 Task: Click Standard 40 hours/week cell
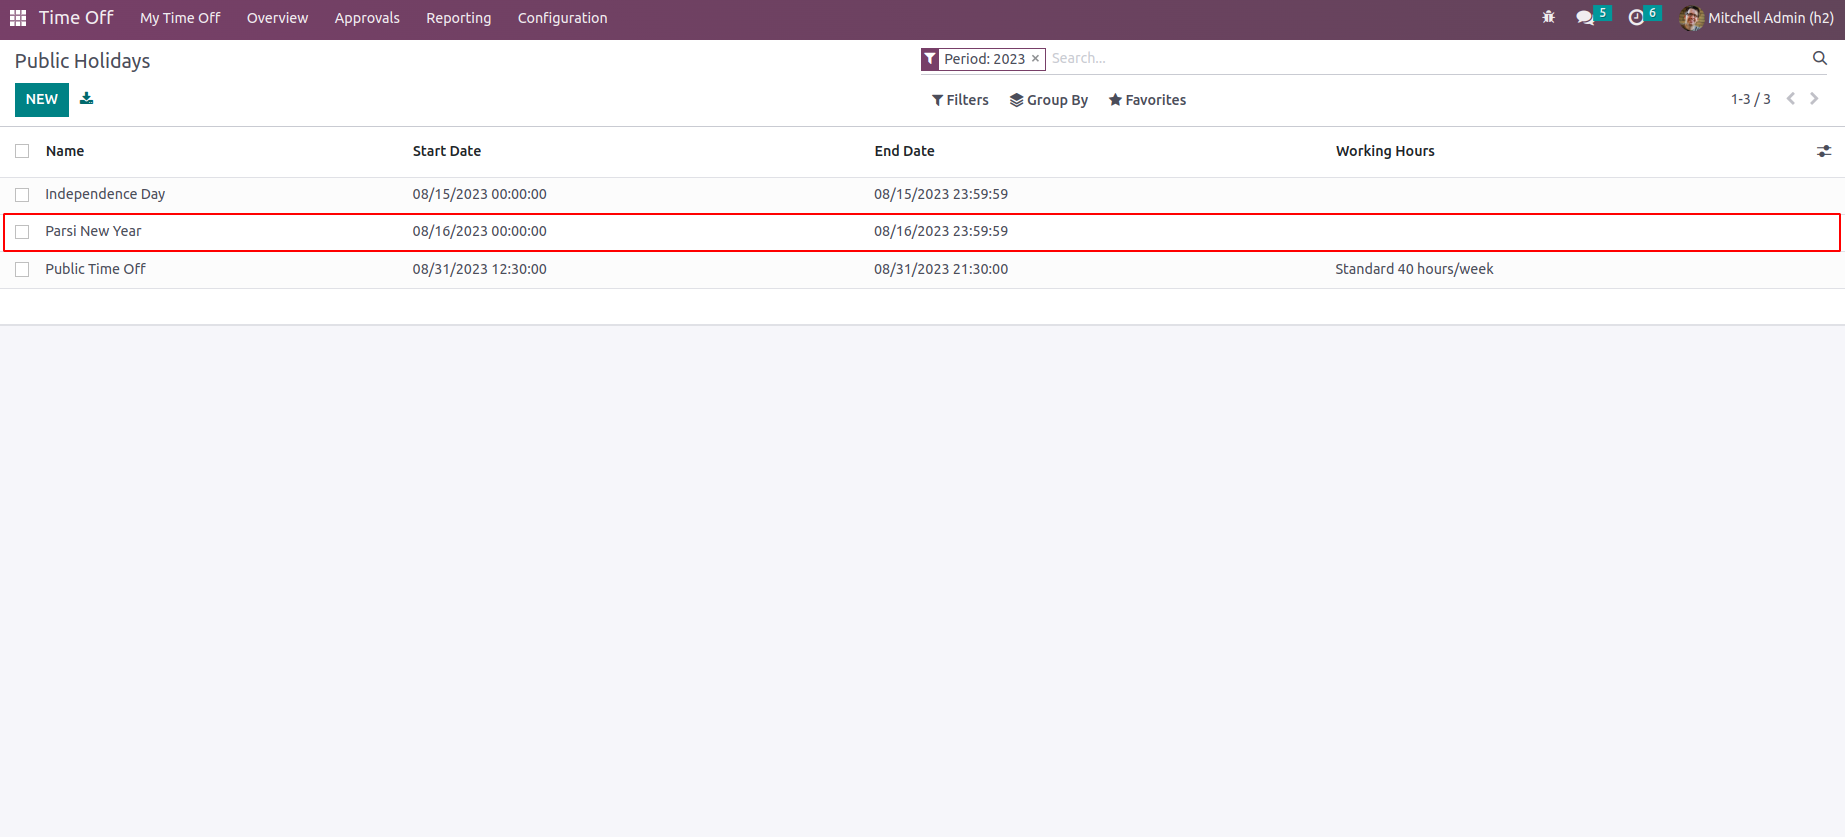click(x=1414, y=269)
